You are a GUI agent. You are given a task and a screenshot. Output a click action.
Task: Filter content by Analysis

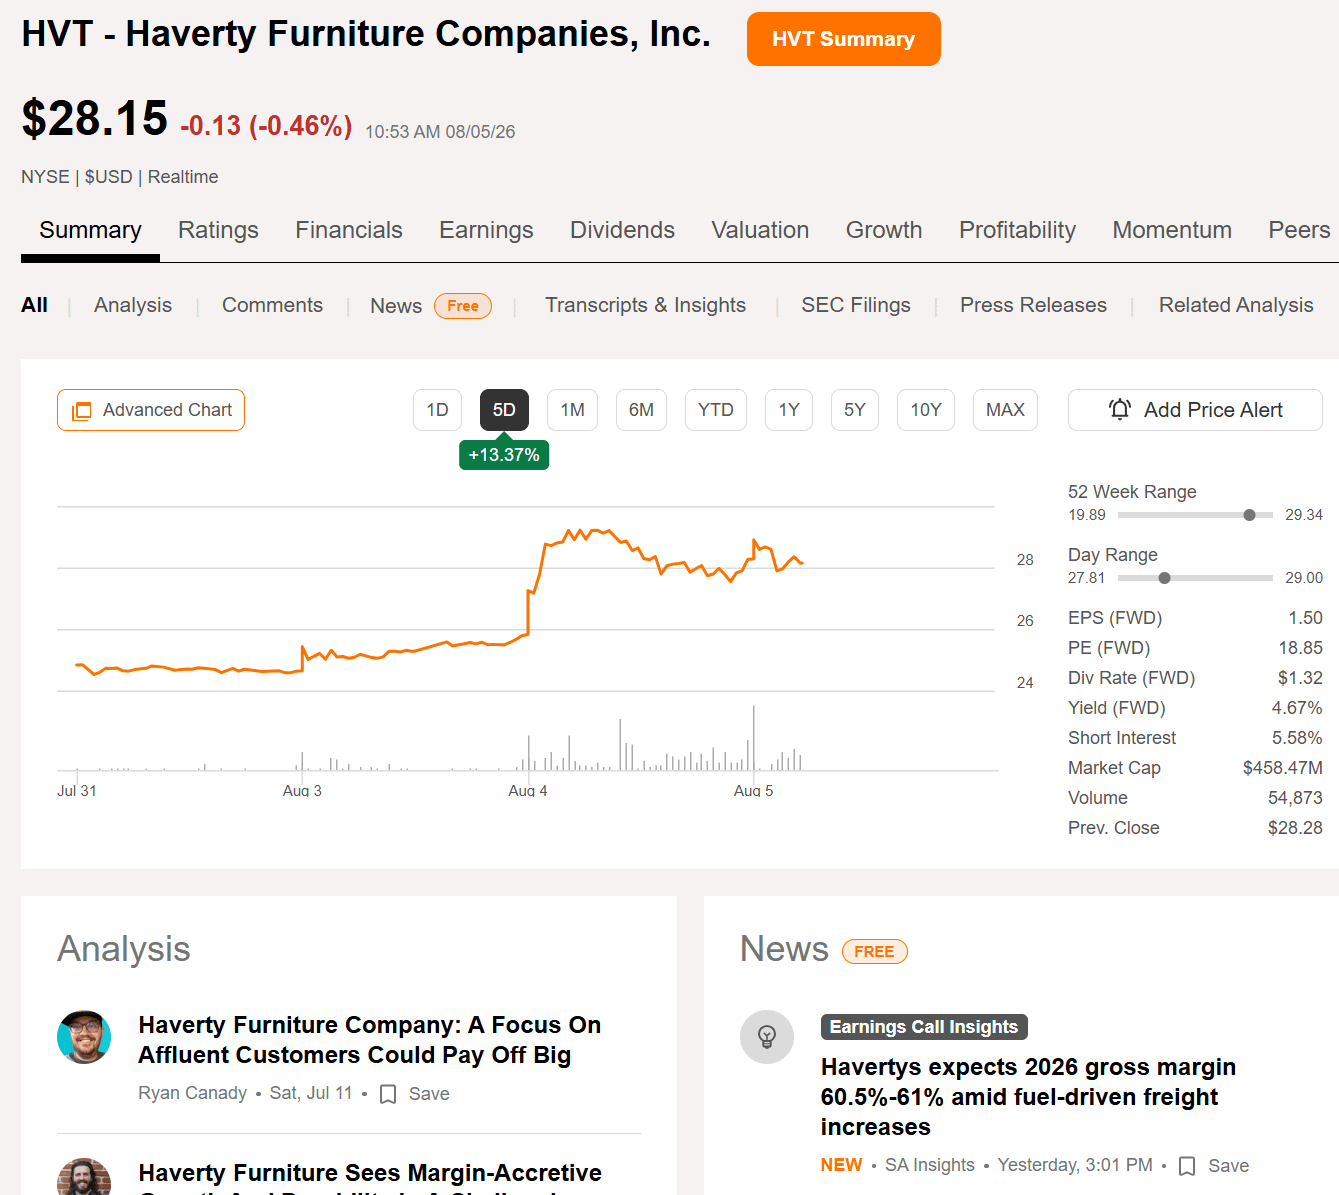pos(133,305)
